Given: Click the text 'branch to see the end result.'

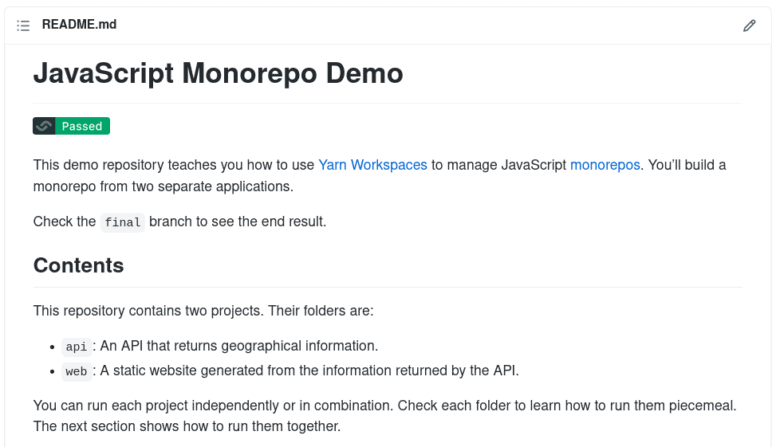Looking at the screenshot, I should coord(238,221).
